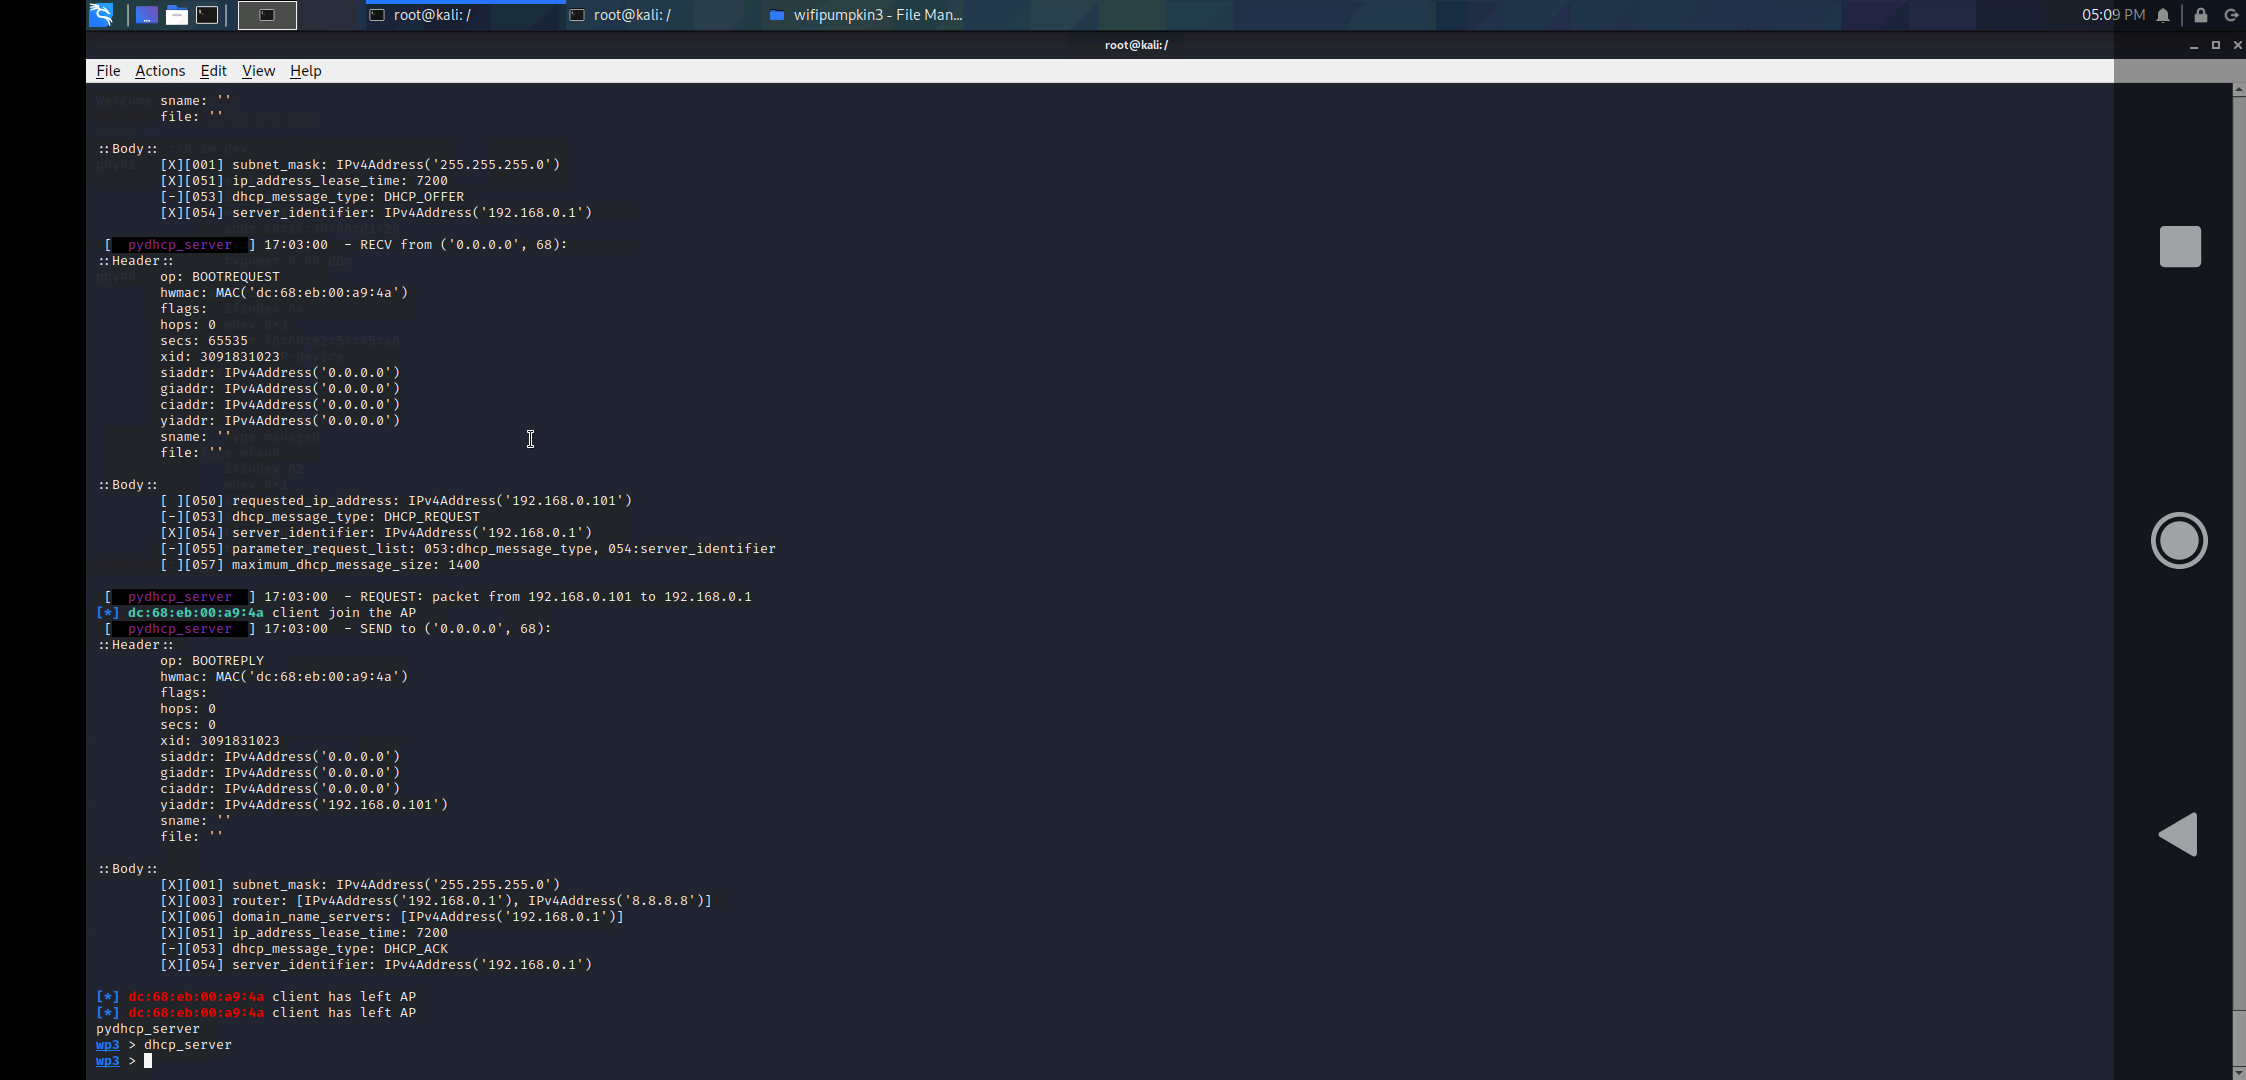Tap the circular home navigation button

click(x=2179, y=541)
